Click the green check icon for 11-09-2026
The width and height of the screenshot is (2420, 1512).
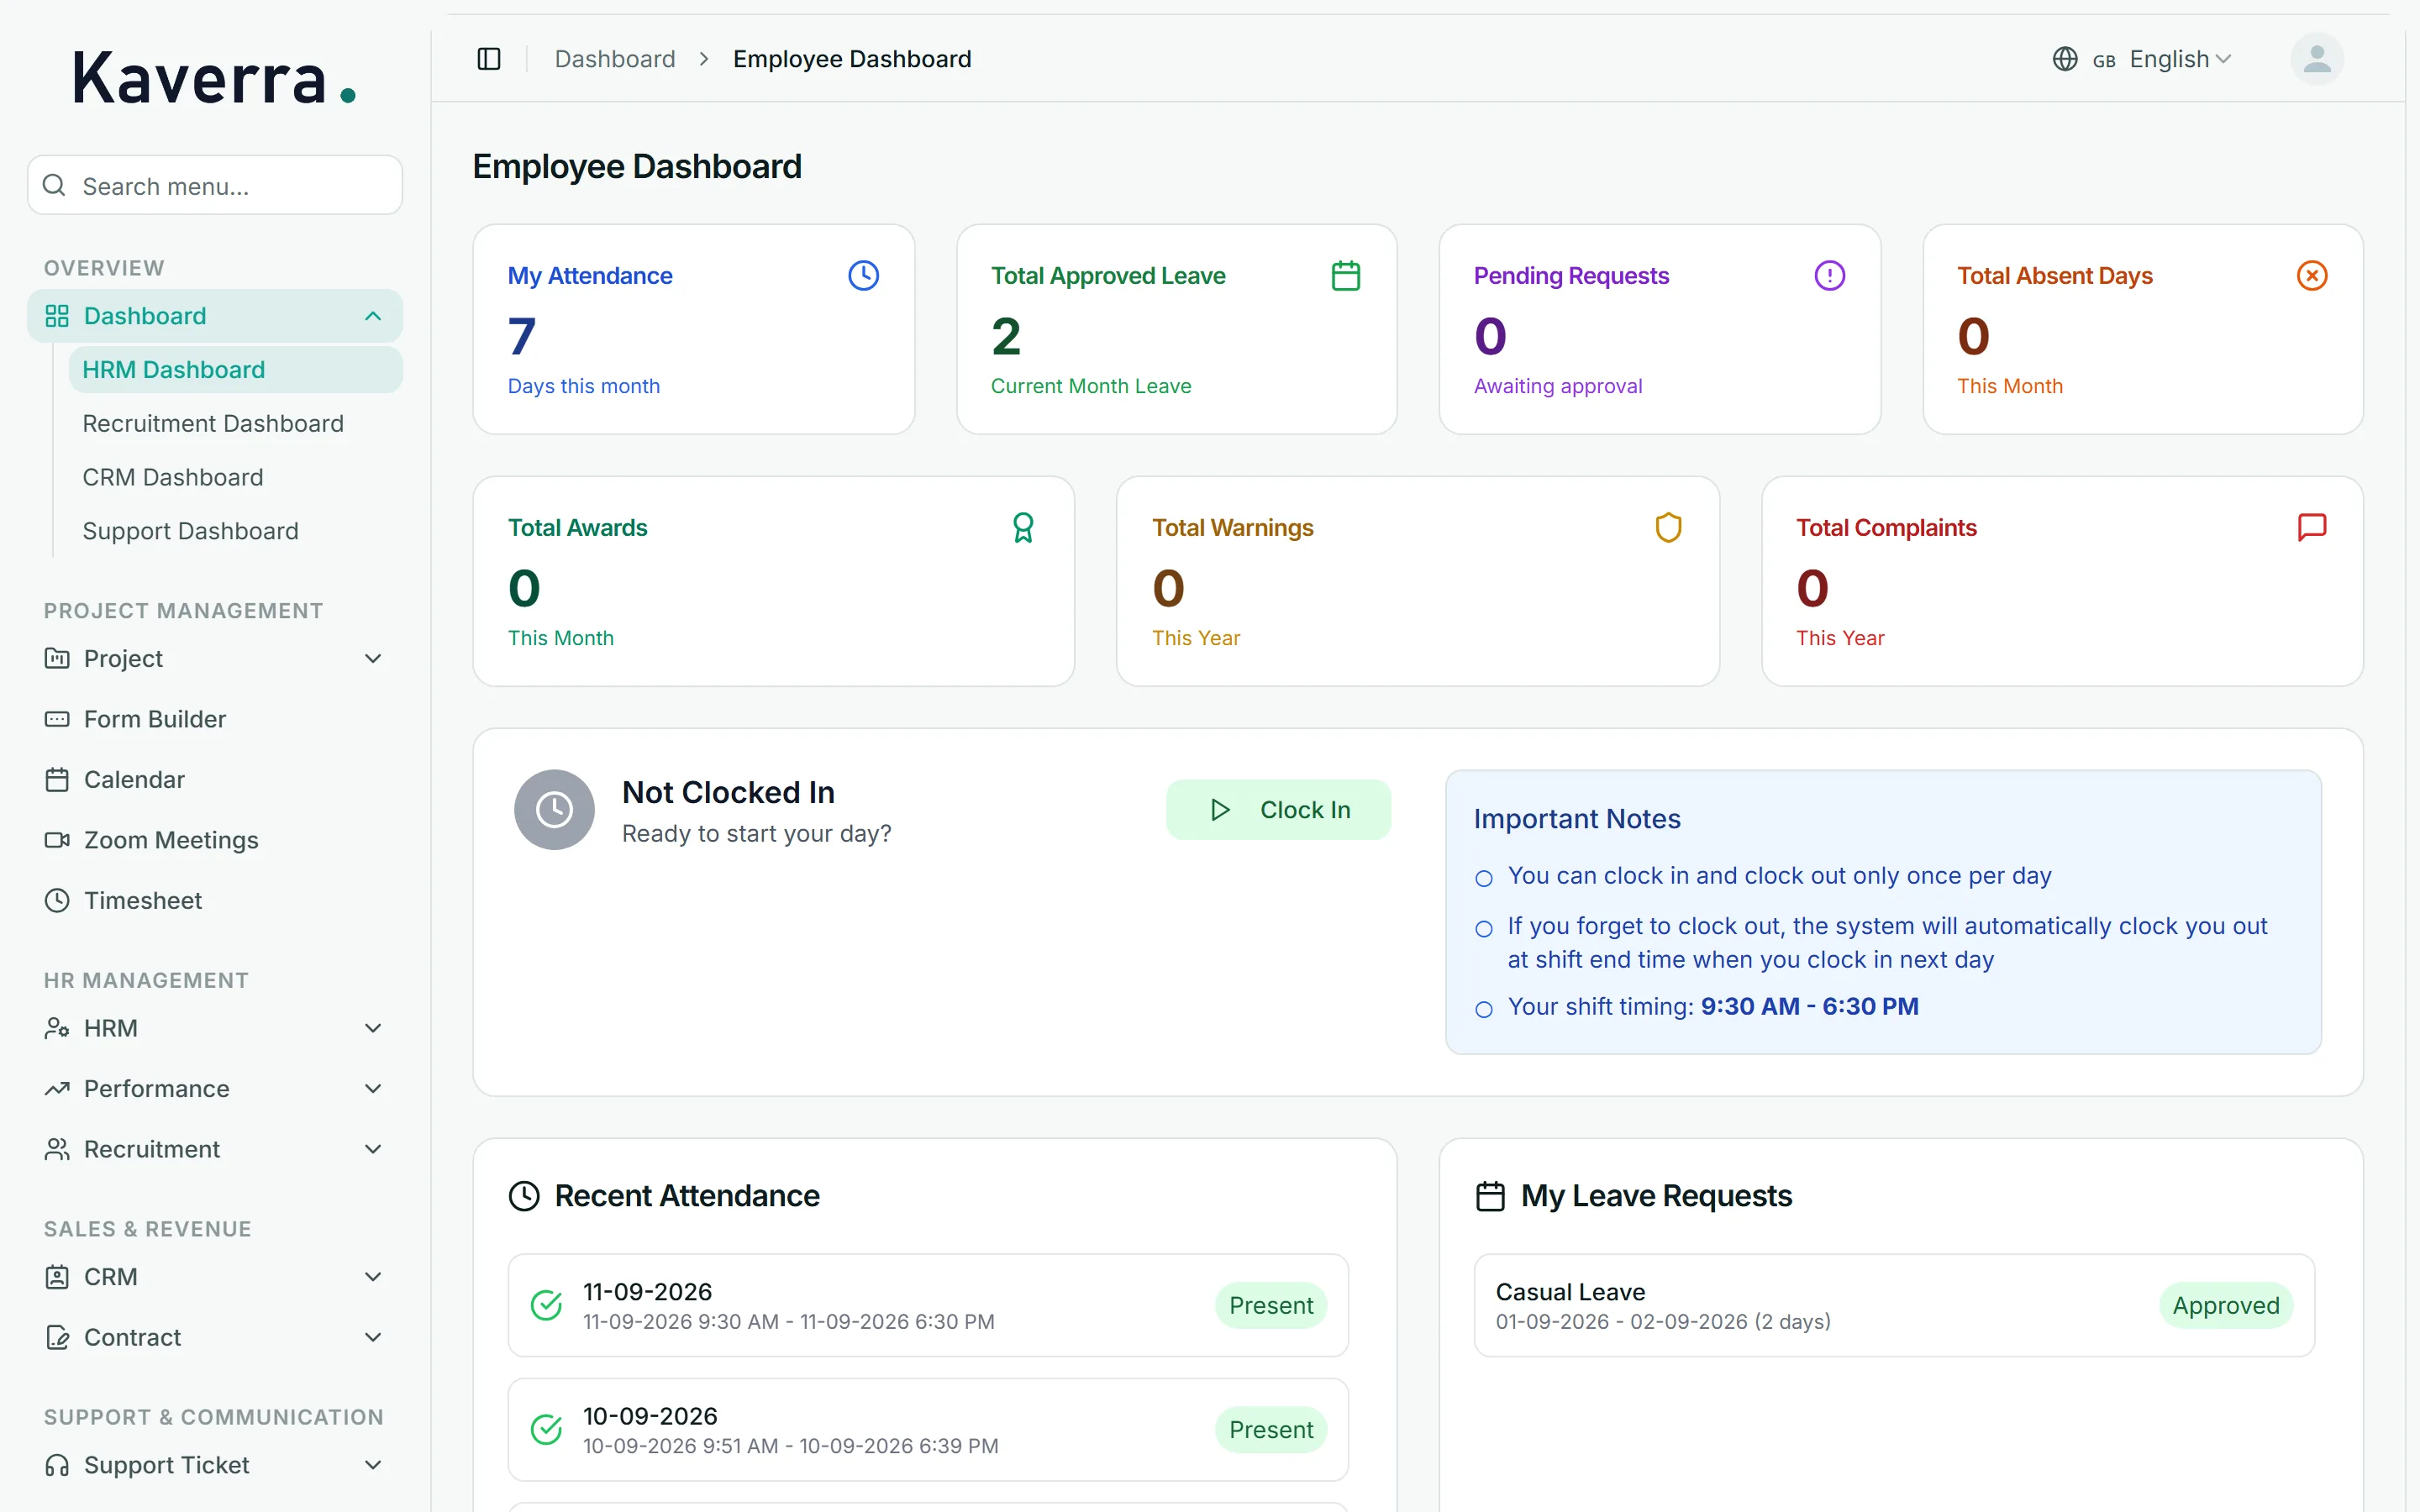point(546,1305)
